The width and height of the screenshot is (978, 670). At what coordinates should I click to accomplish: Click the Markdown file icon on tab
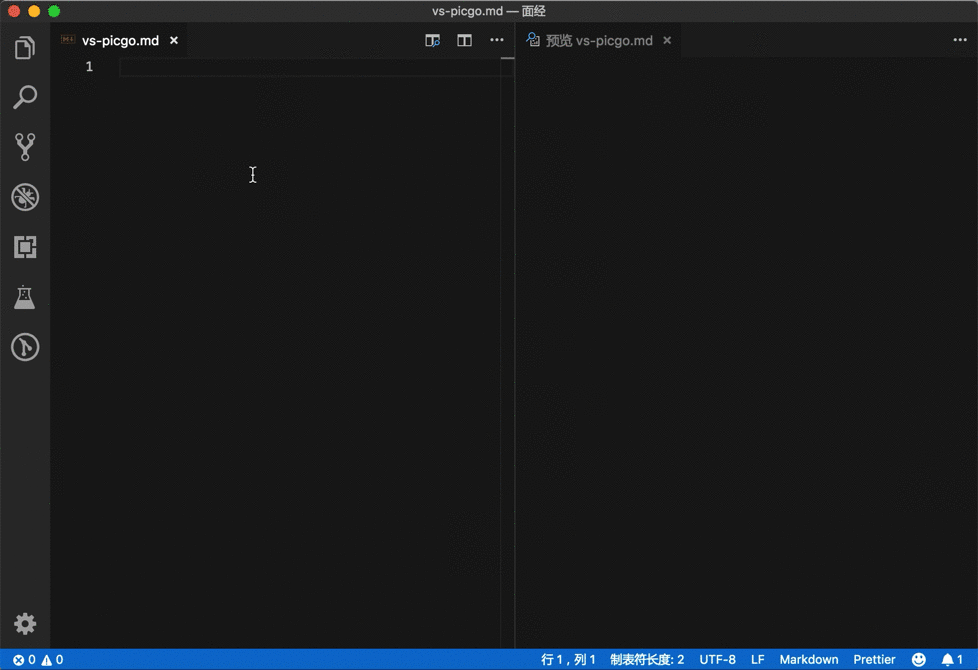pos(68,40)
